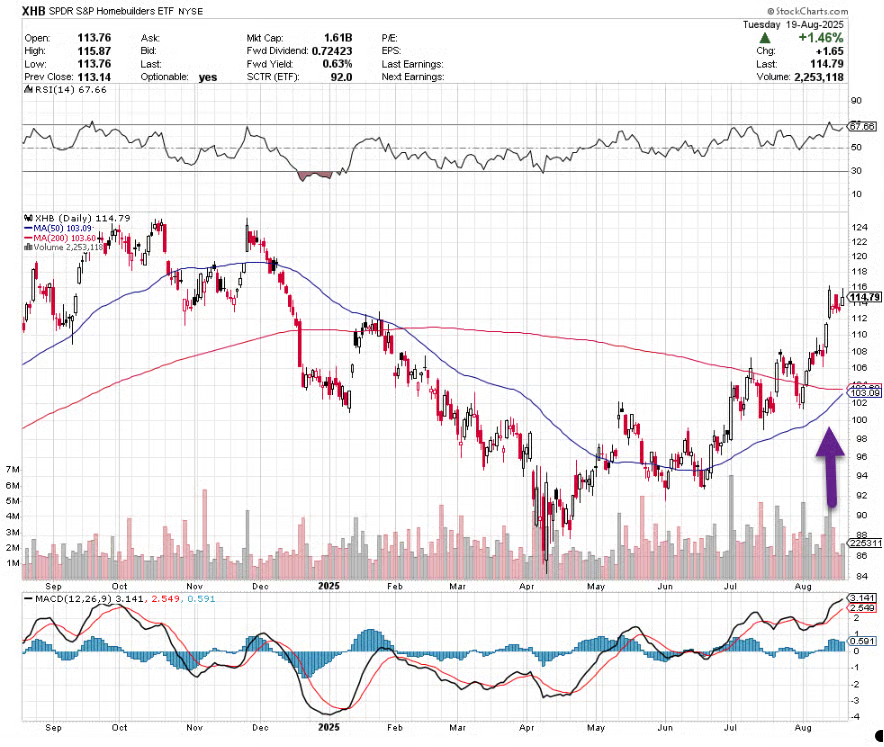Click the Volume legend entry in price chart
Screen dimensions: 884x747
[x=64, y=247]
